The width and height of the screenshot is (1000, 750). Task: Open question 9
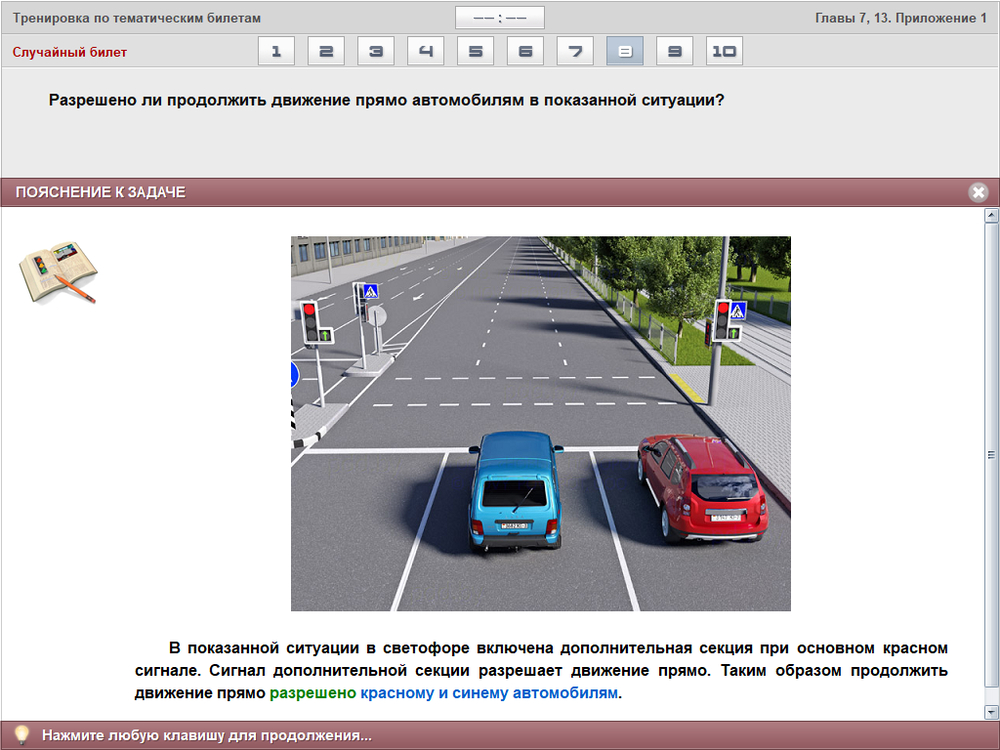[x=675, y=52]
